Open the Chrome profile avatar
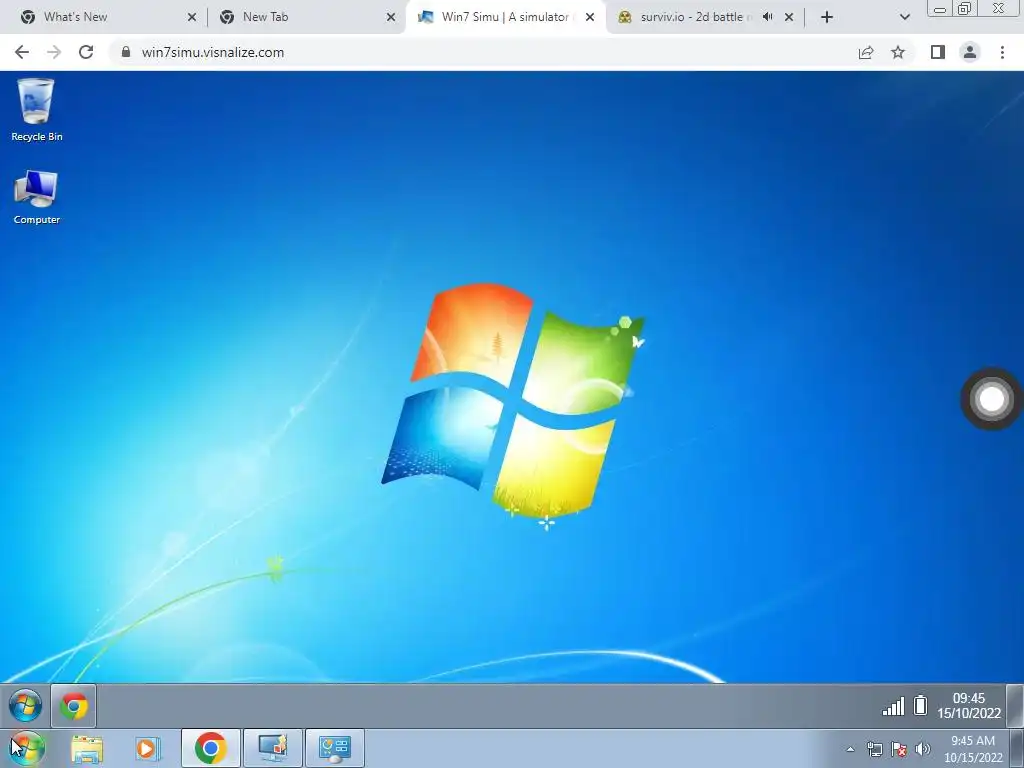Image resolution: width=1024 pixels, height=768 pixels. [970, 52]
